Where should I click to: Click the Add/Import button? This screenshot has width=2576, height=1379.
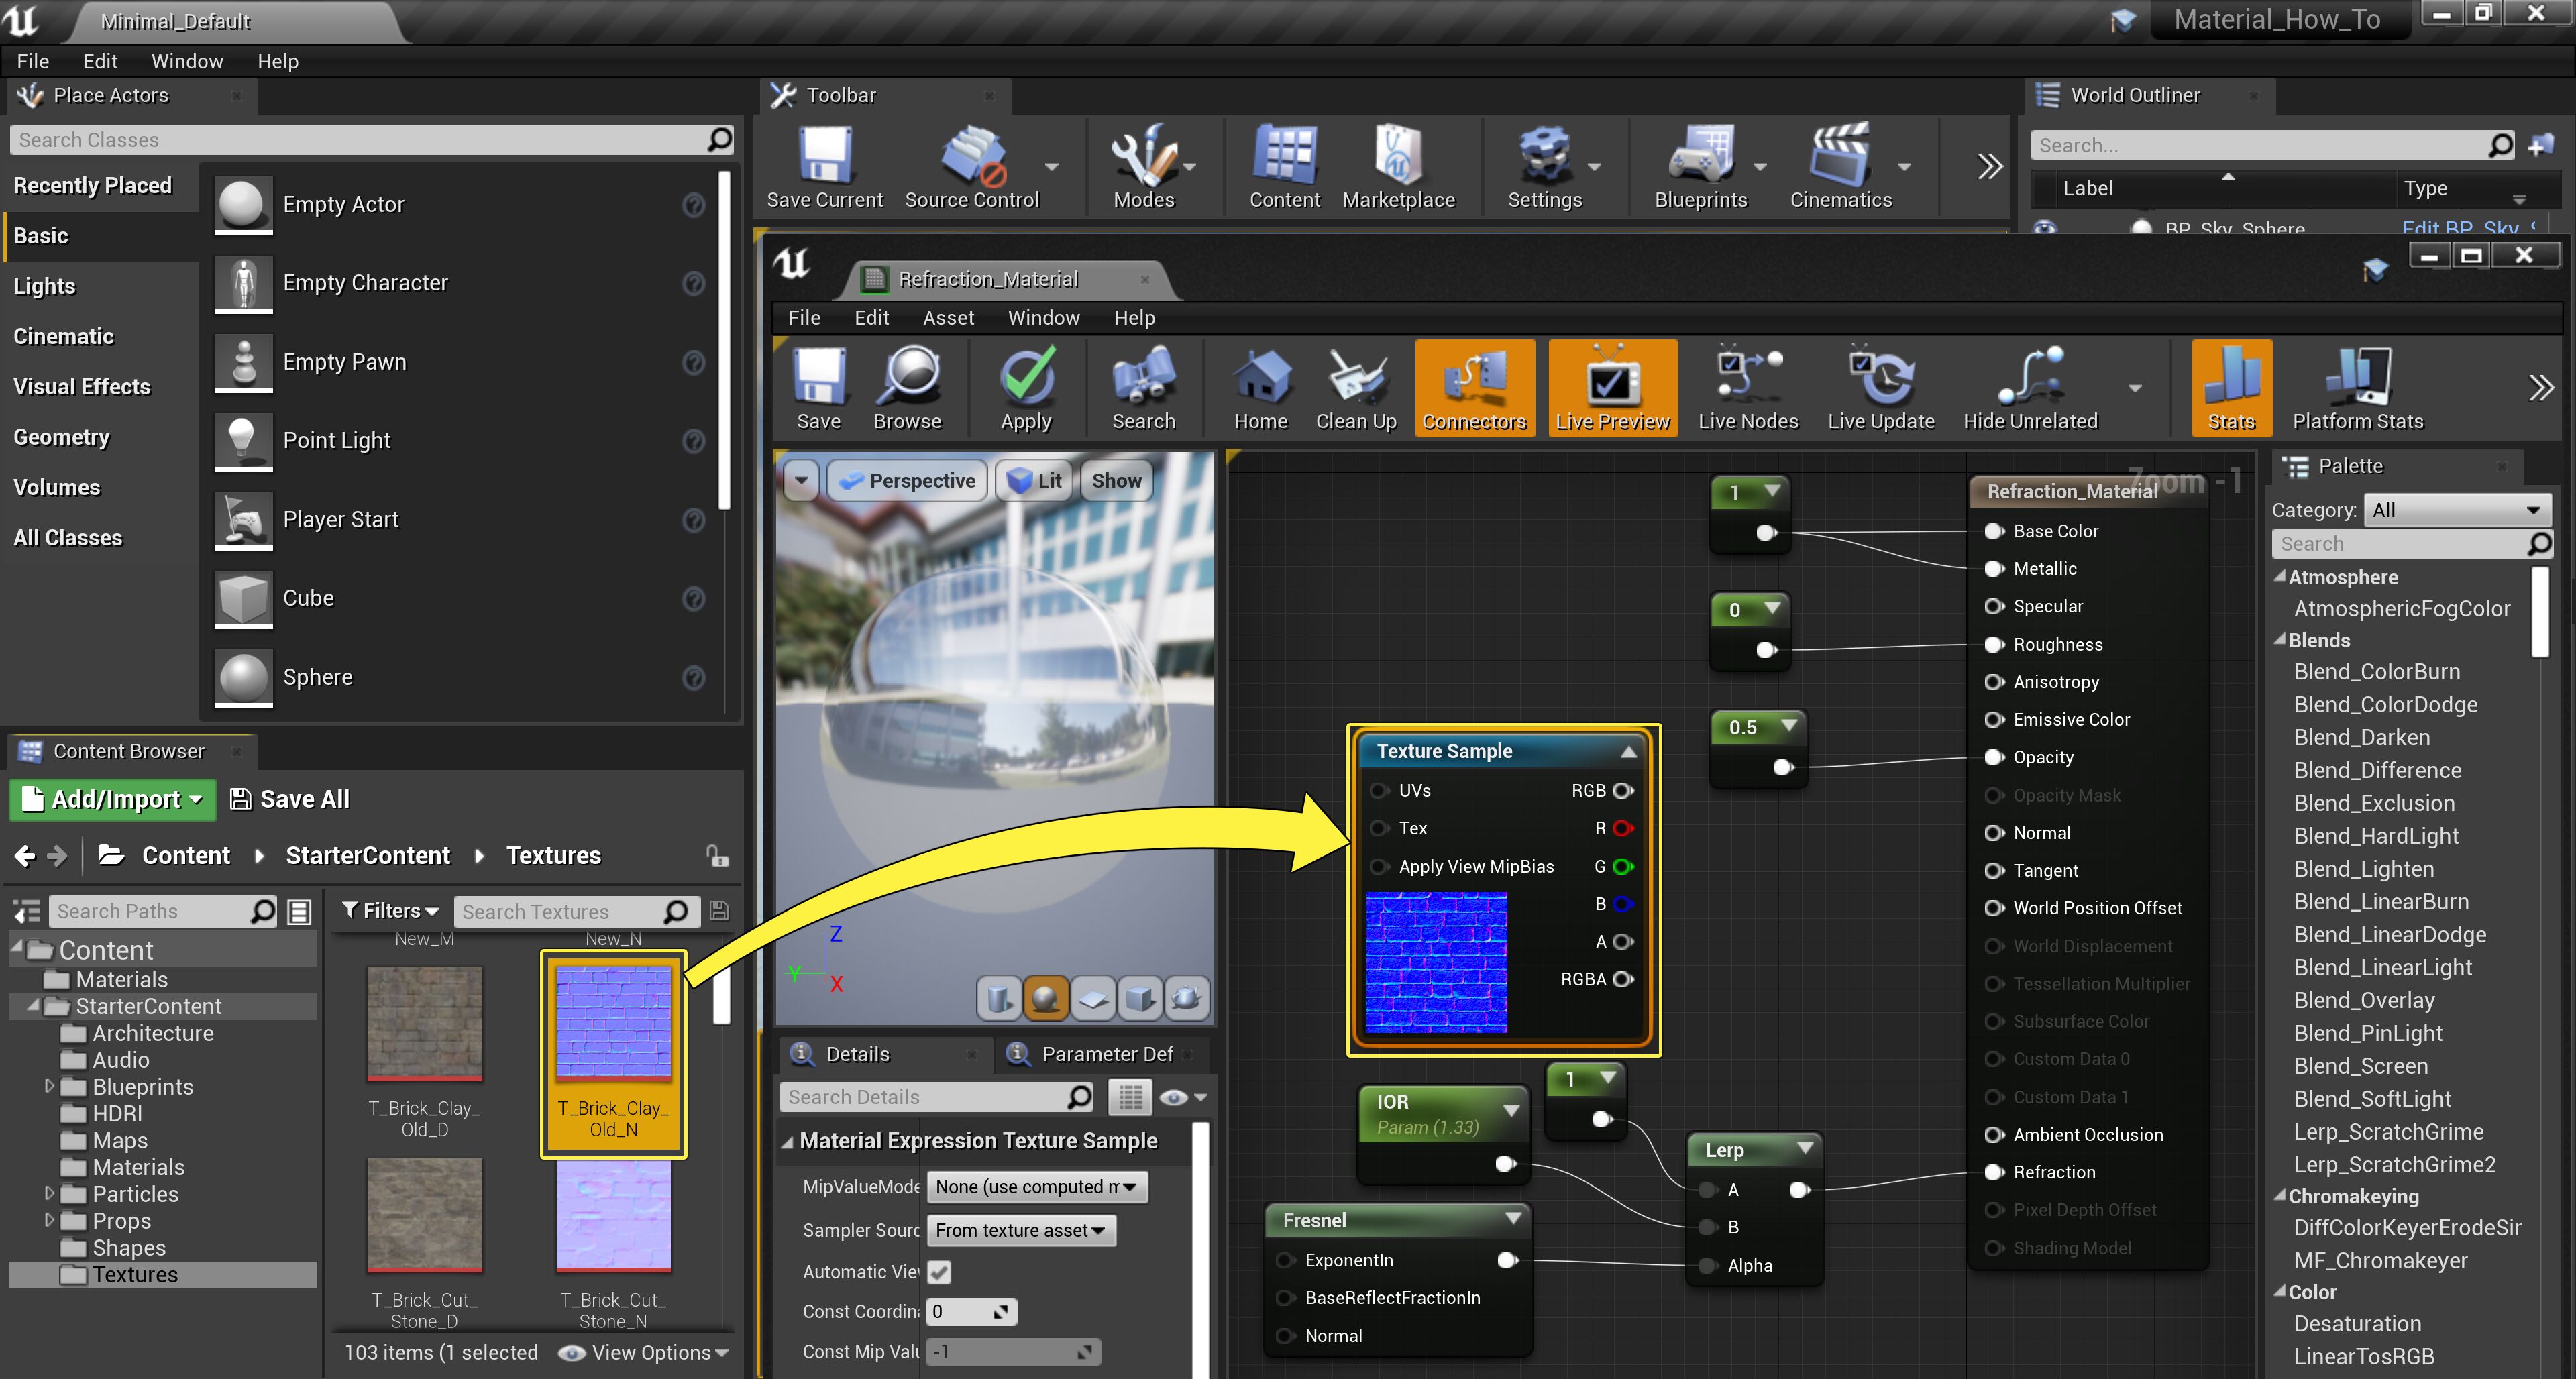(x=112, y=799)
